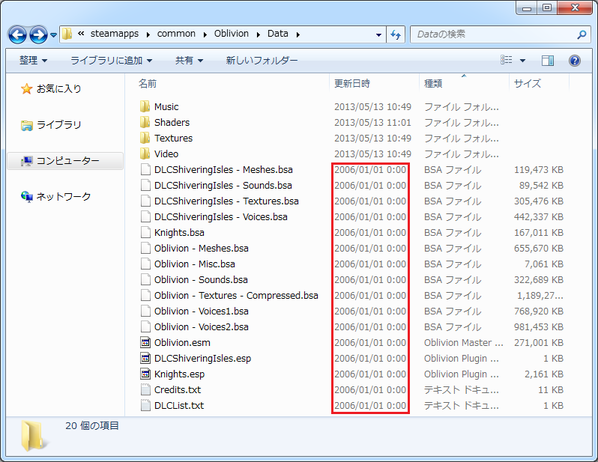Click the network icon beside ネットワーク

(x=27, y=196)
